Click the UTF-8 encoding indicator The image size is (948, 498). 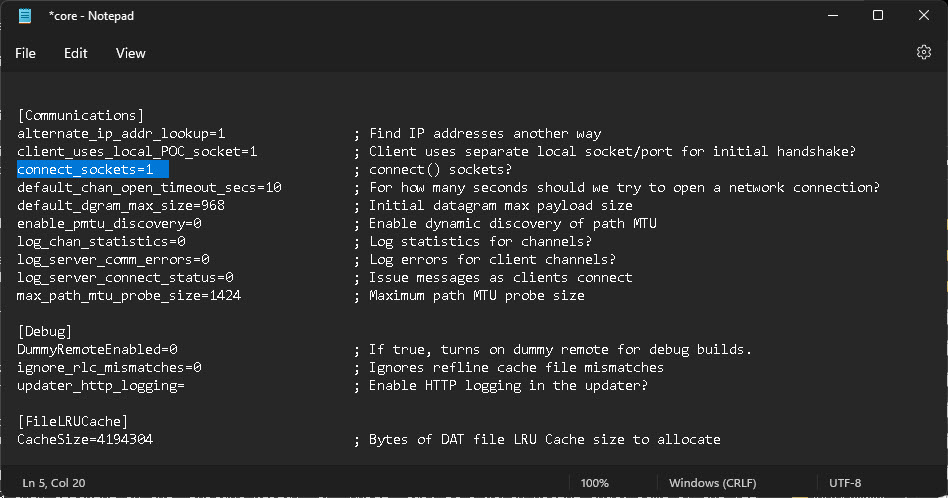pyautogui.click(x=845, y=483)
